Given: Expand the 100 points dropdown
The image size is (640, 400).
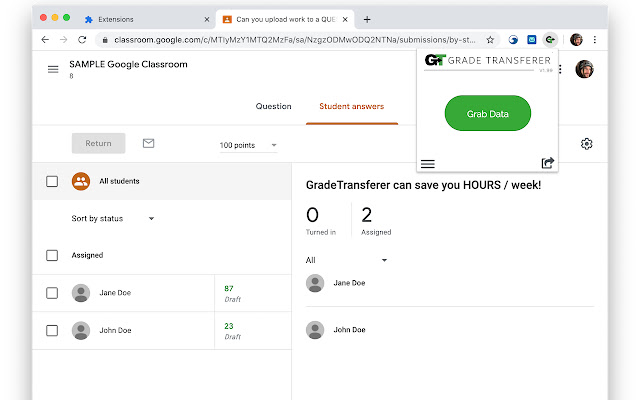Looking at the screenshot, I should point(248,145).
